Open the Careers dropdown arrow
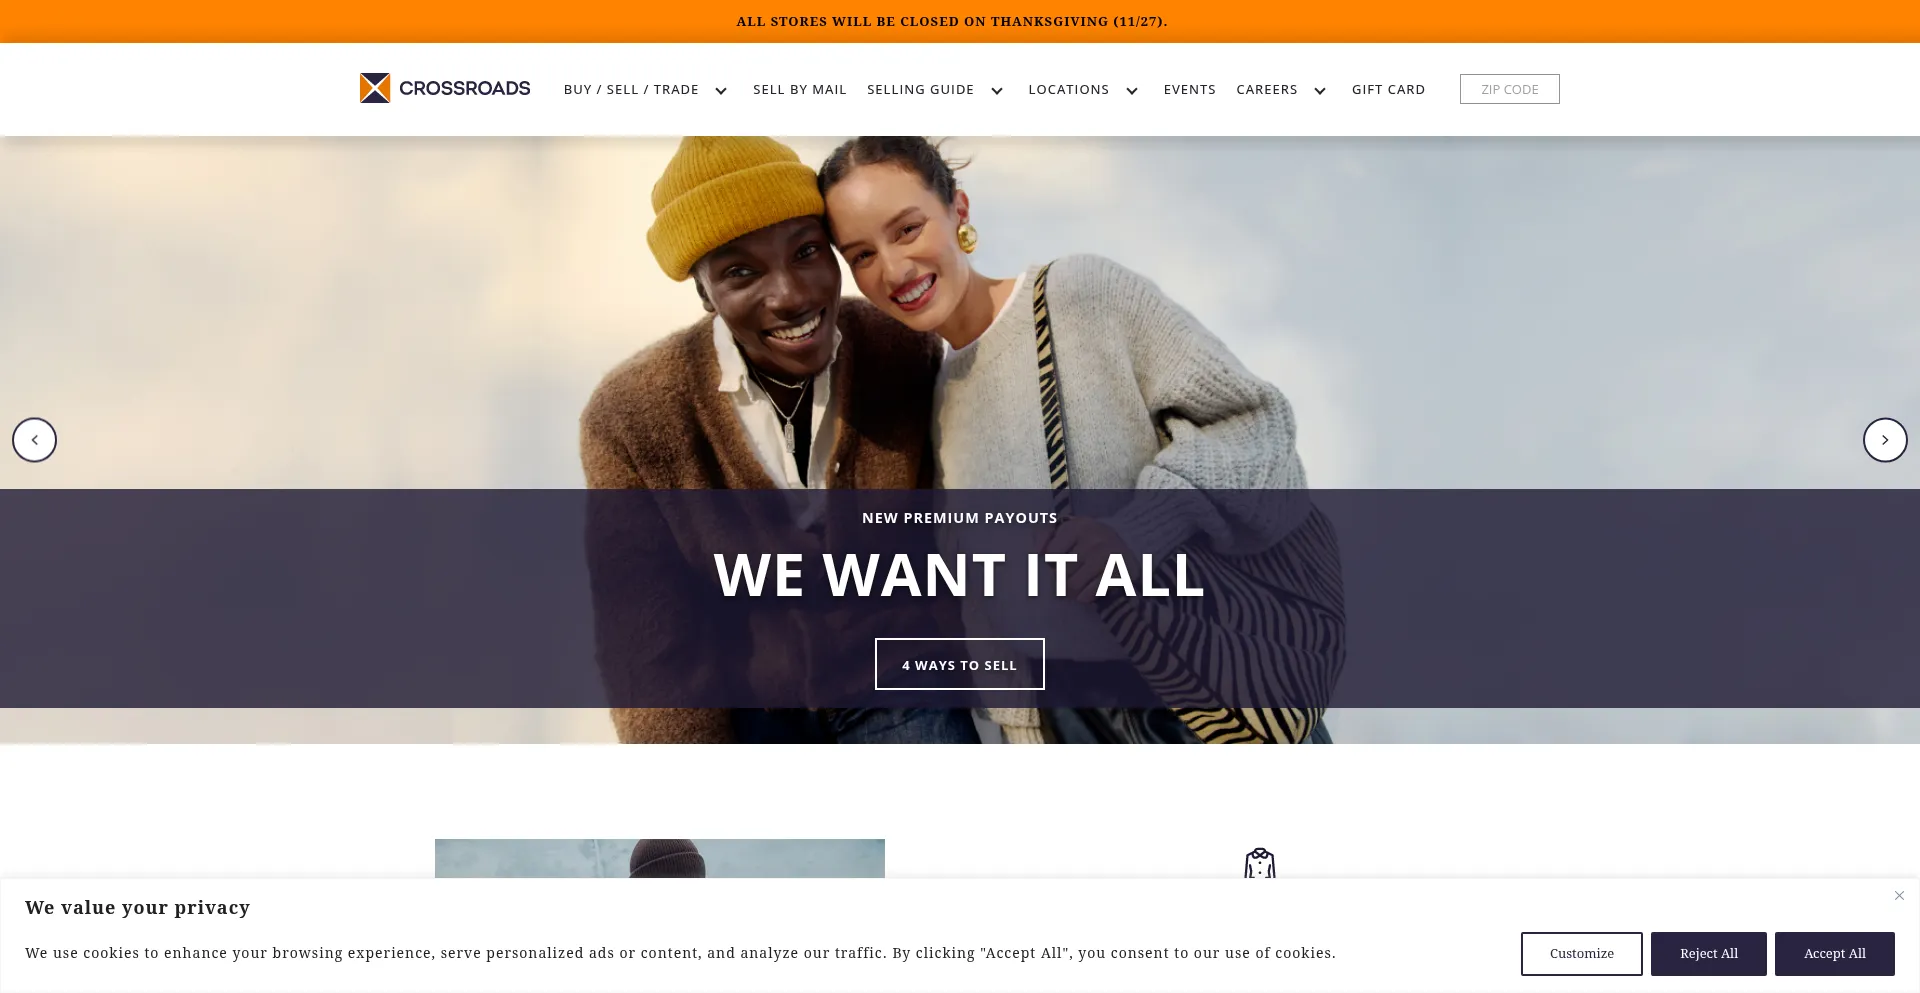The height and width of the screenshot is (993, 1920). pyautogui.click(x=1320, y=91)
